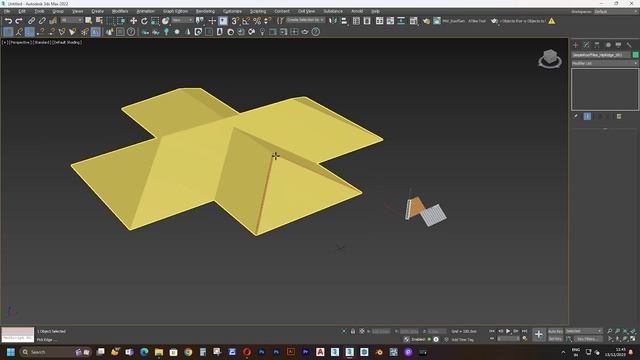Open the key filter Selected dropdown
The image size is (640, 360).
(584, 331)
